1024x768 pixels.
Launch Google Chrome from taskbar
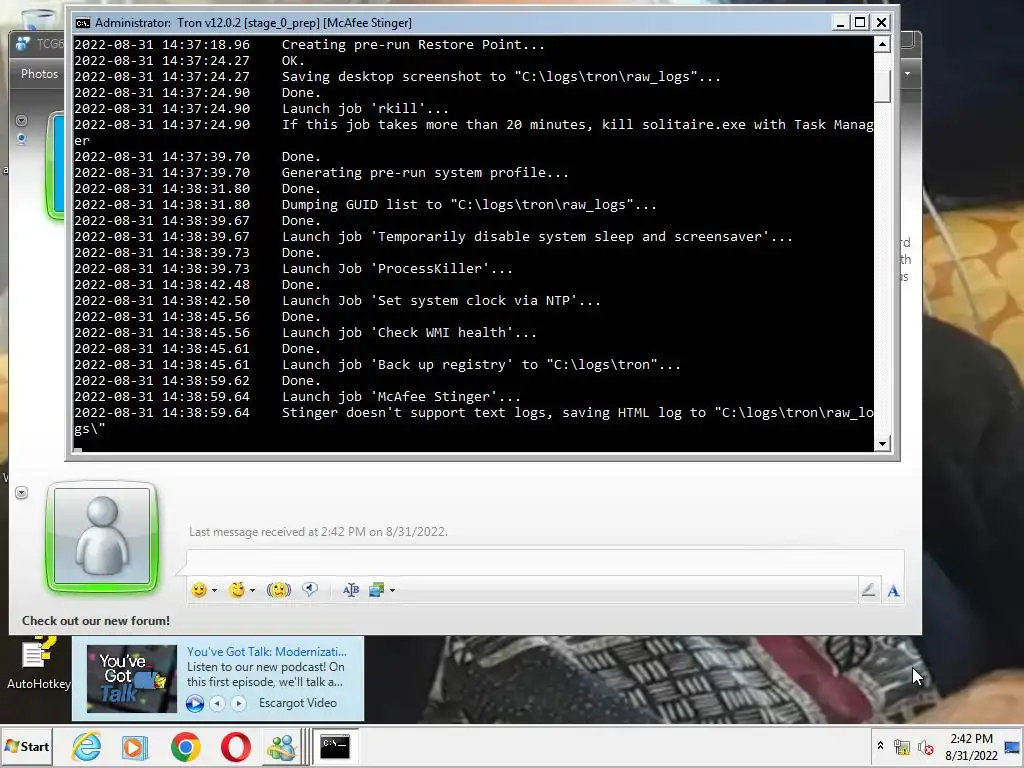[x=185, y=746]
